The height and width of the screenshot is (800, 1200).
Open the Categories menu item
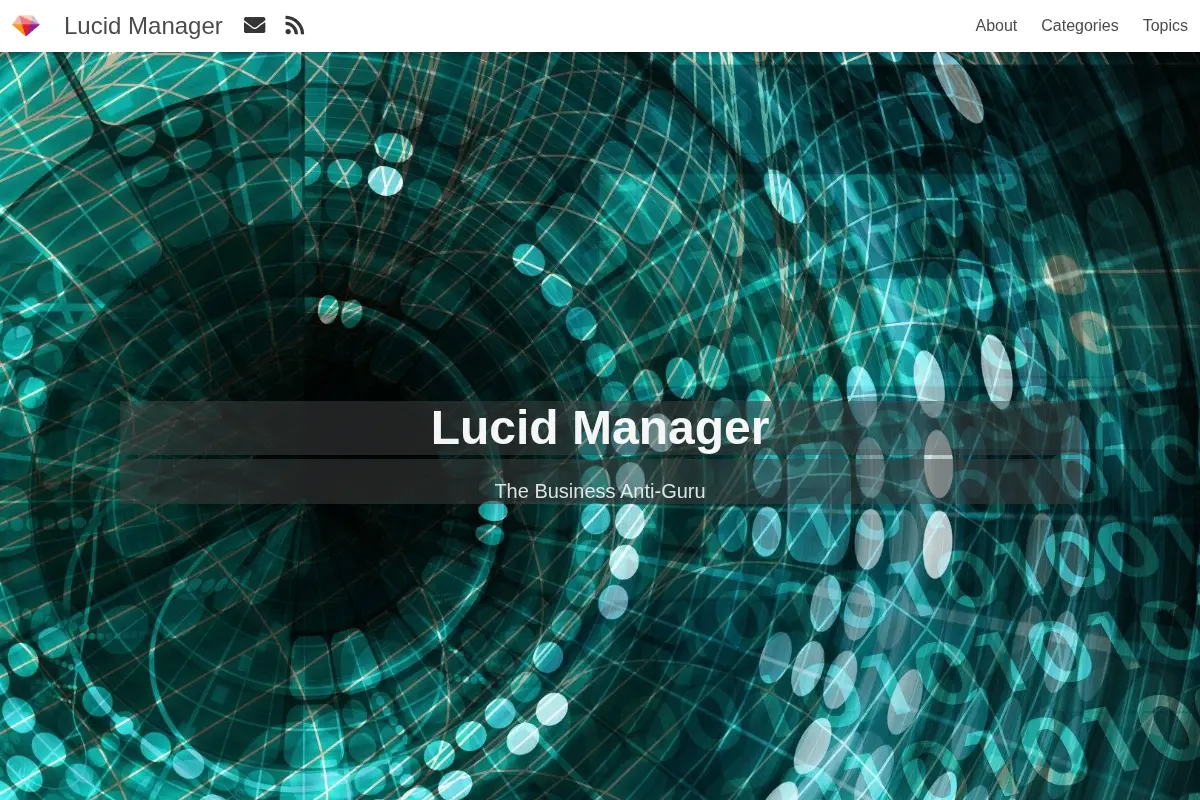(x=1079, y=26)
